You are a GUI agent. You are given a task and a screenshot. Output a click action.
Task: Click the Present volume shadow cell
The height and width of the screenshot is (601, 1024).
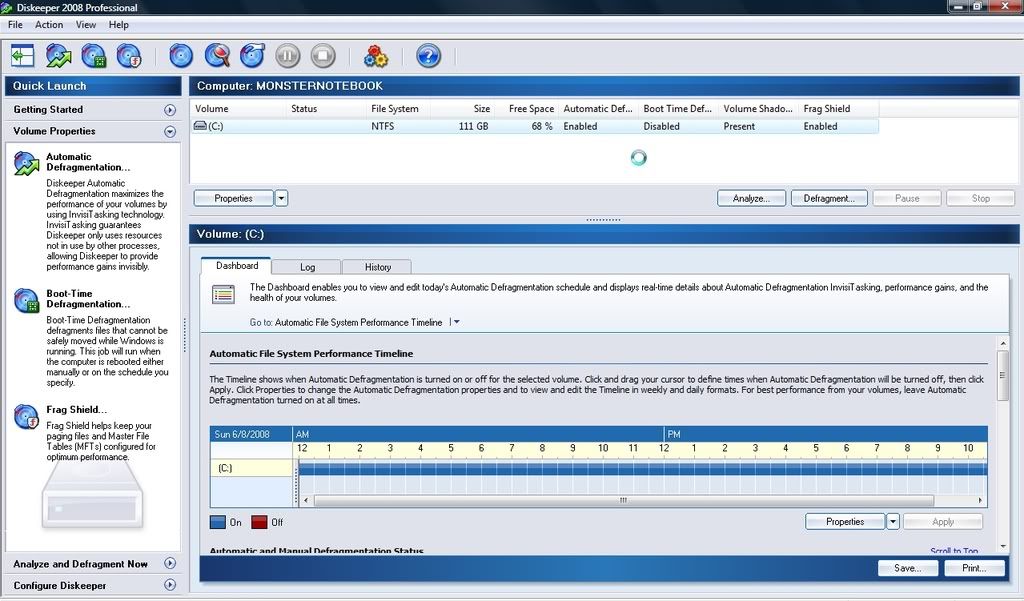click(739, 126)
